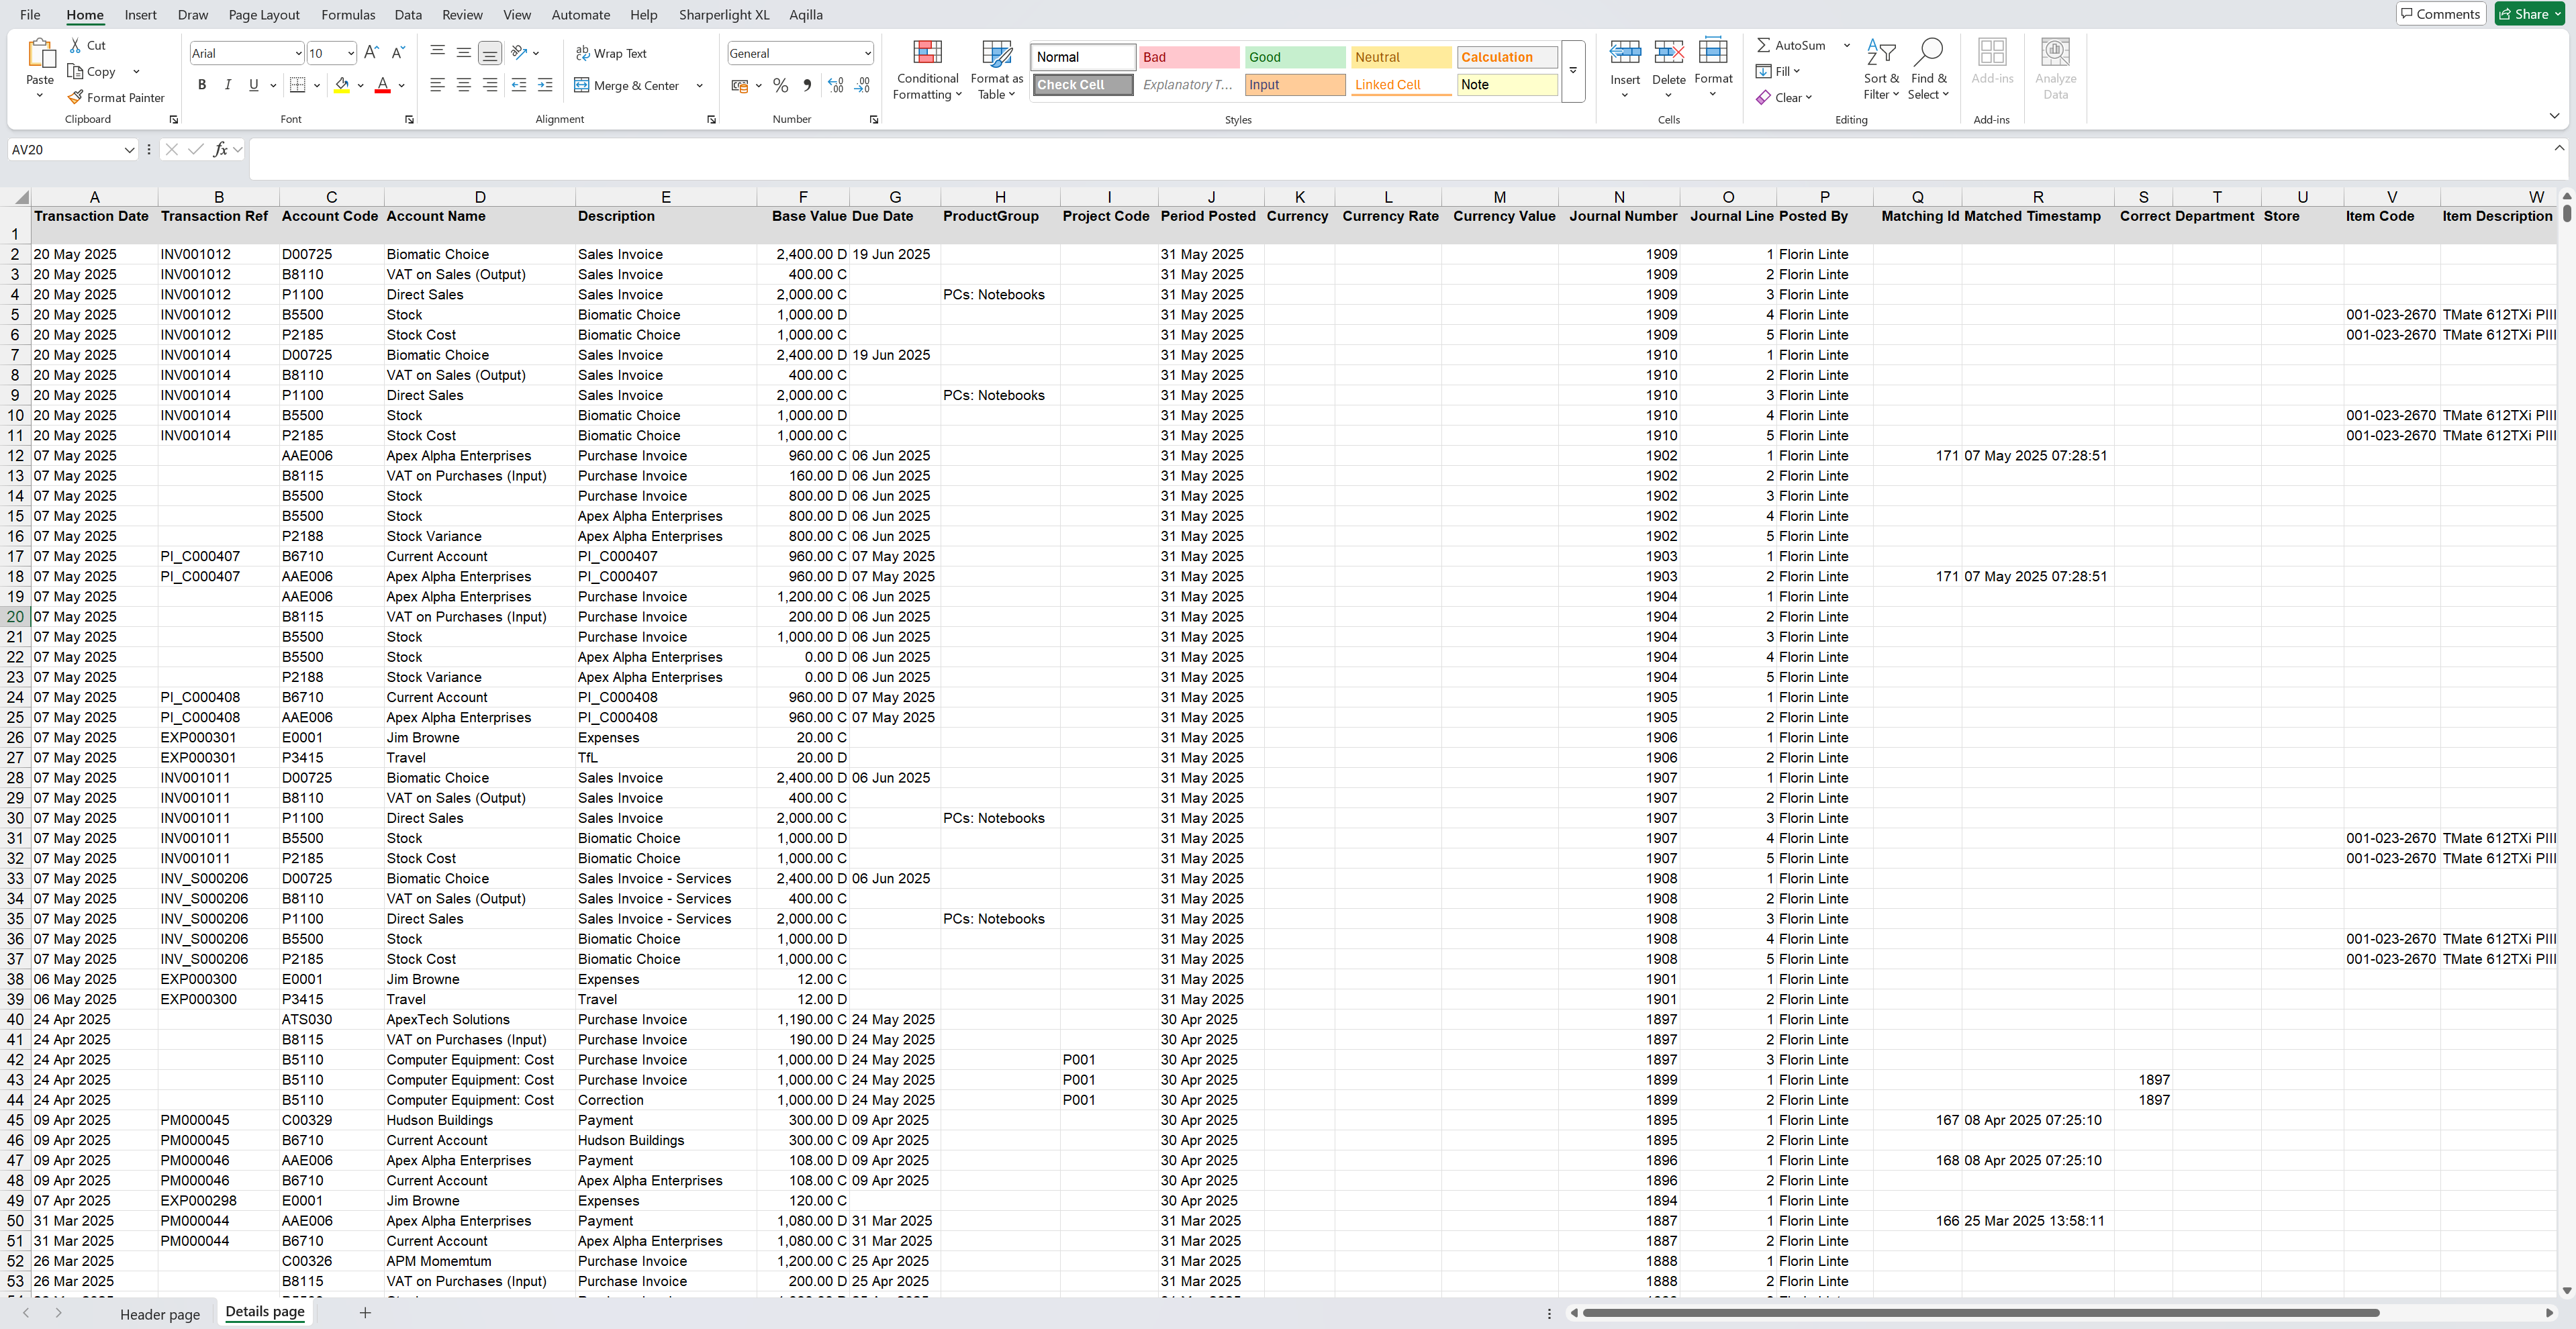The width and height of the screenshot is (2576, 1329).
Task: Switch to the Header page sheet
Action: tap(160, 1314)
